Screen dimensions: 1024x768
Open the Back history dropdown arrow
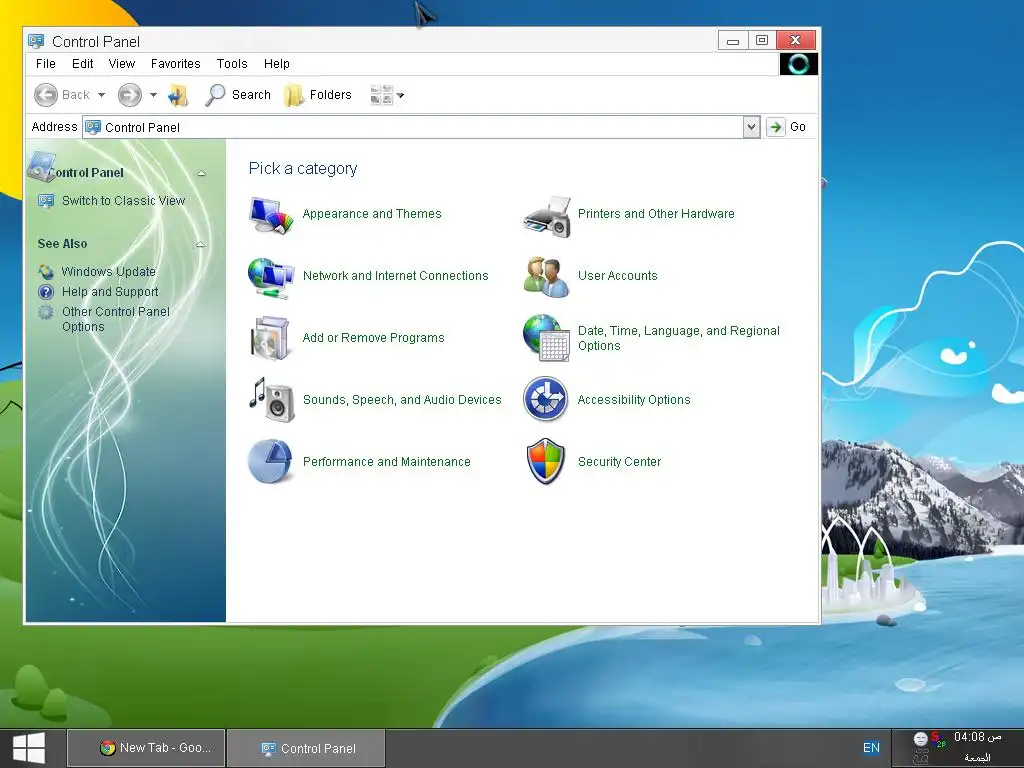pos(101,95)
